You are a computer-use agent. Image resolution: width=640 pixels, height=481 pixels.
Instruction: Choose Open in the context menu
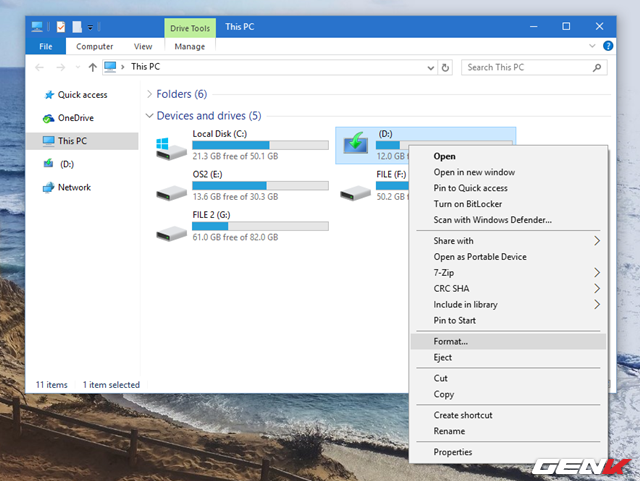tap(508, 156)
